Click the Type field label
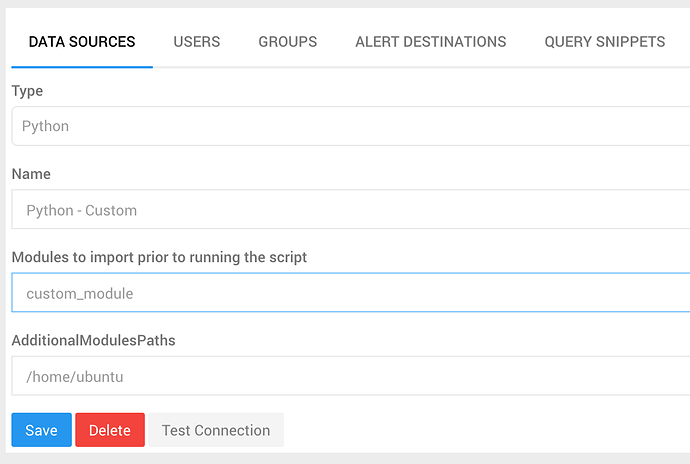The image size is (690, 464). (27, 91)
